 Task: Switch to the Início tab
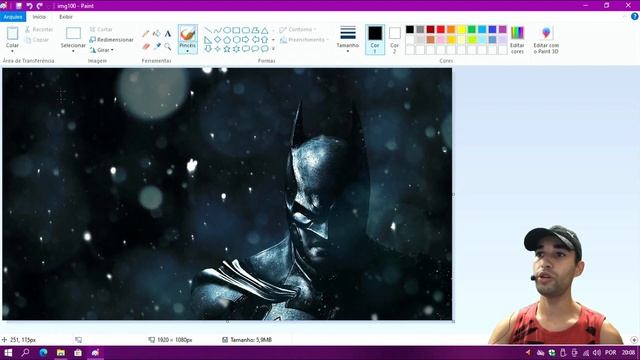[39, 17]
